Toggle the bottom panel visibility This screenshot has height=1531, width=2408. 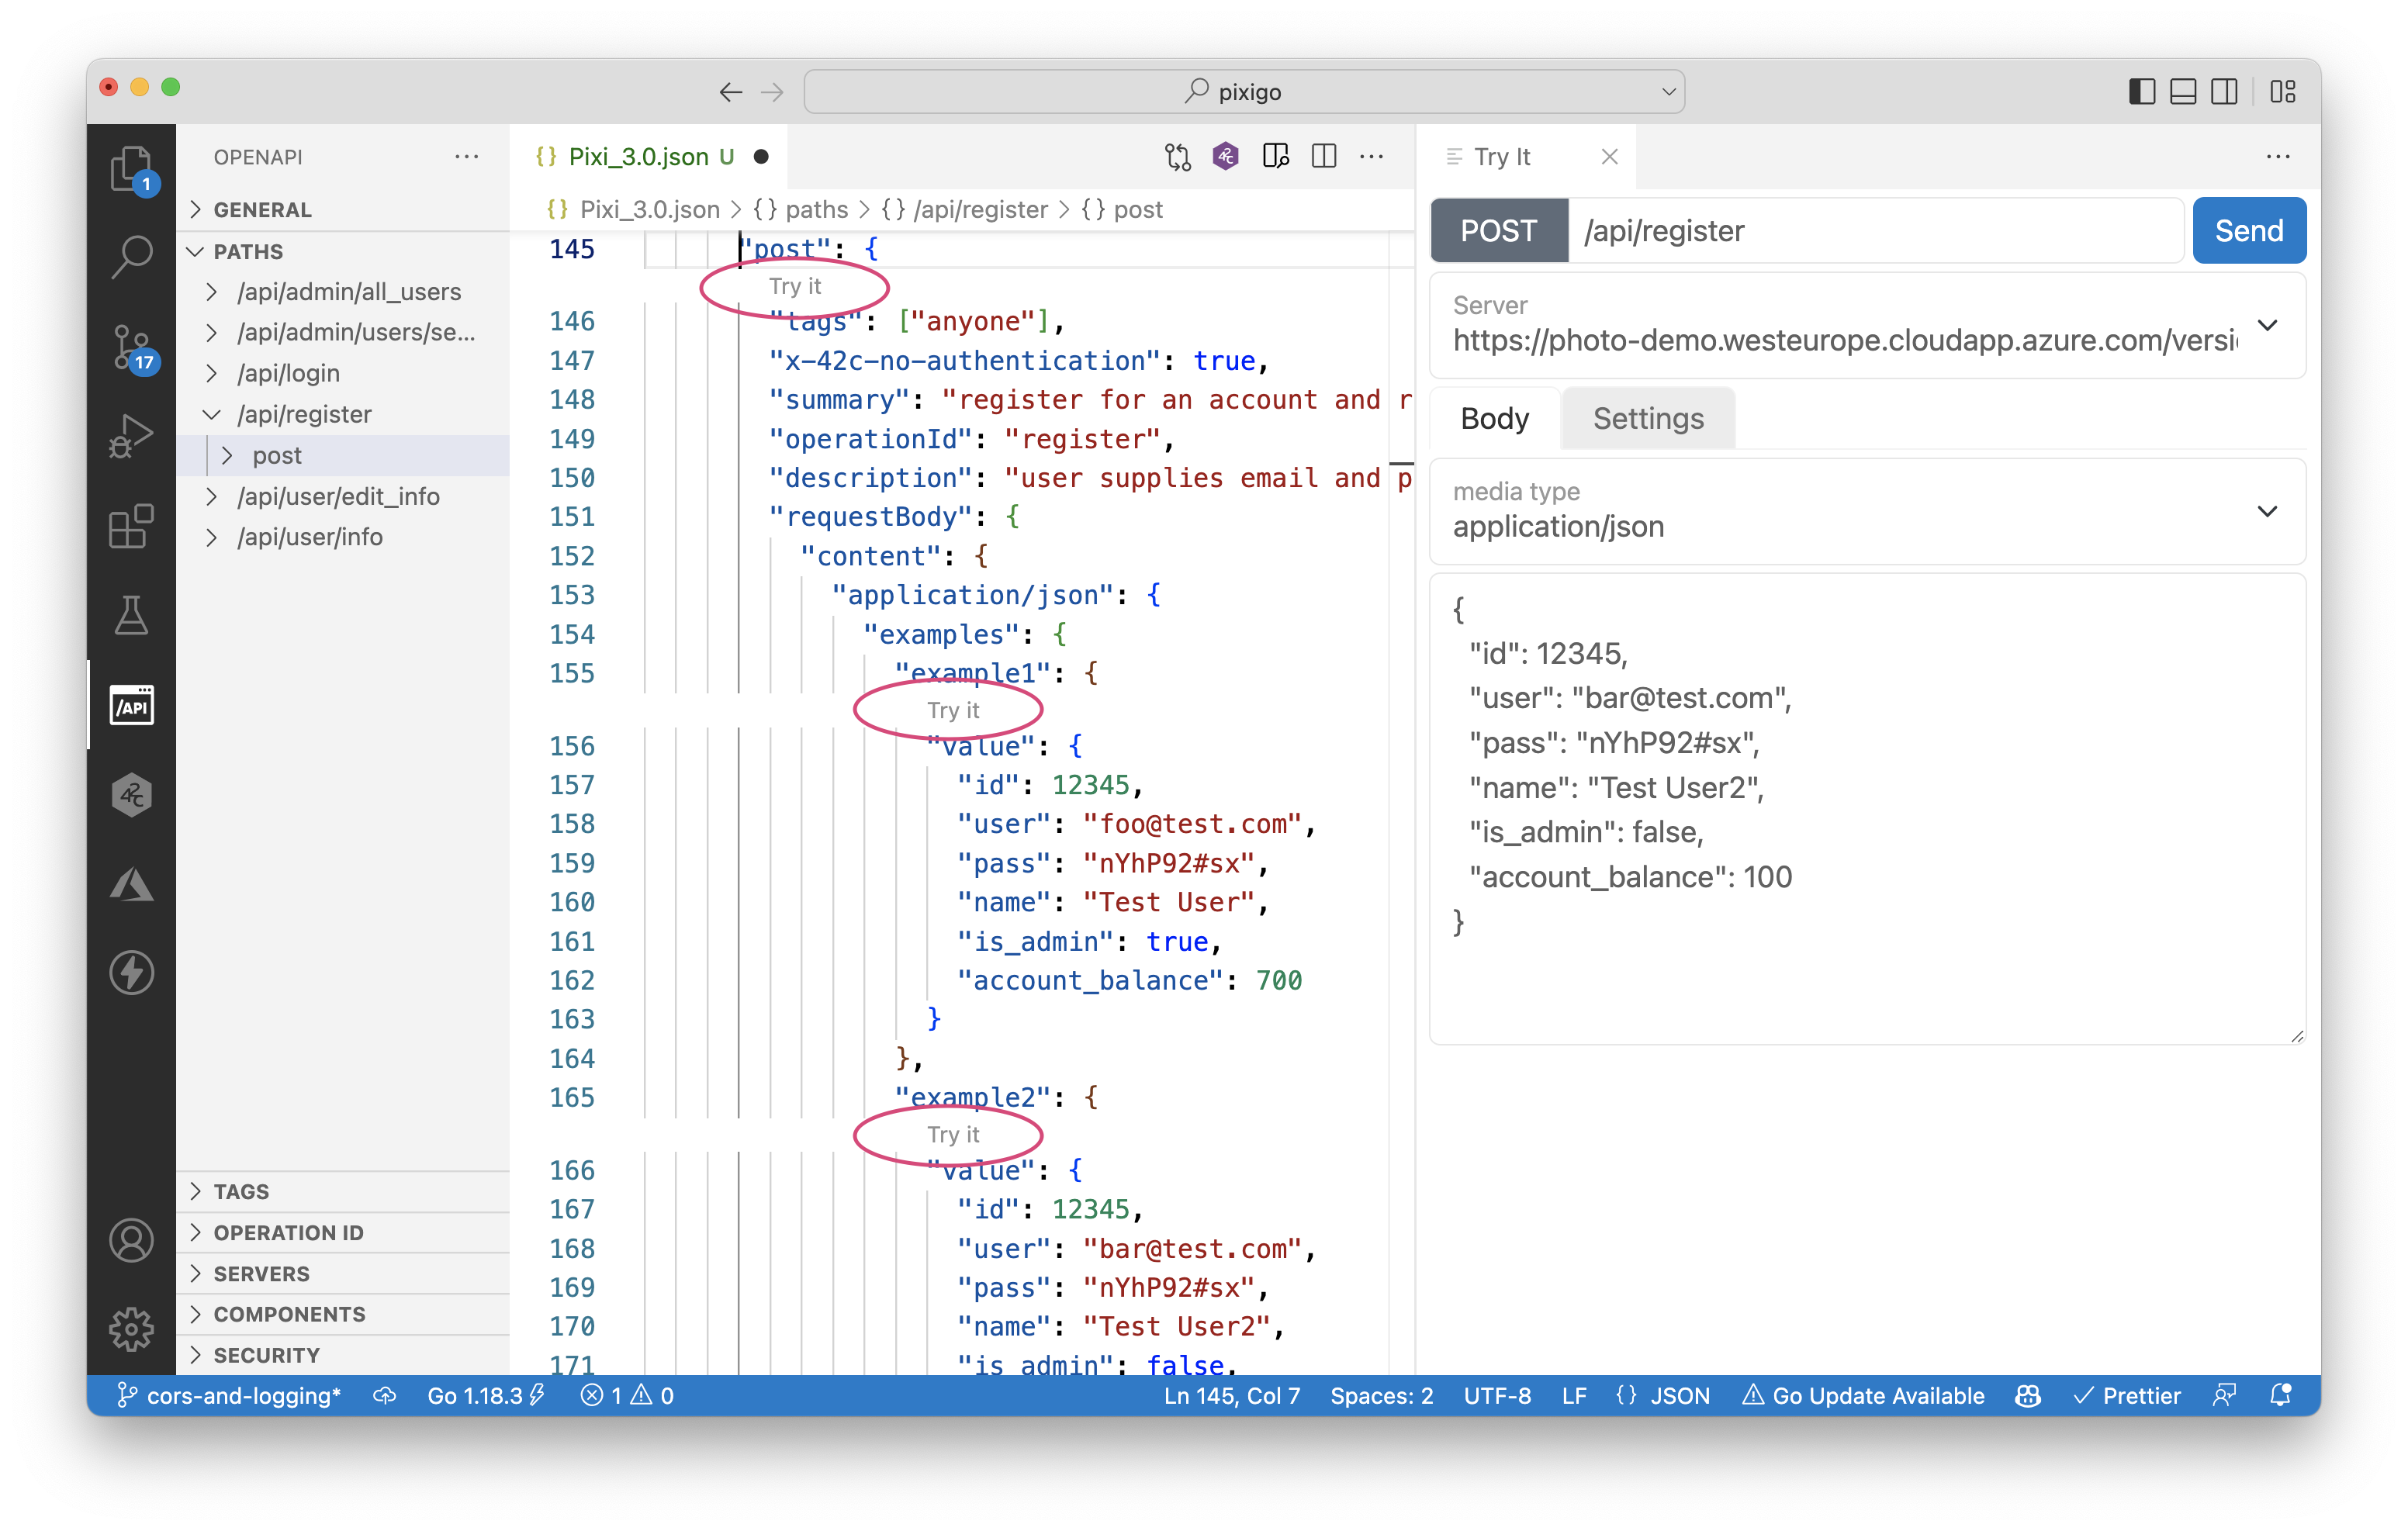click(2182, 92)
